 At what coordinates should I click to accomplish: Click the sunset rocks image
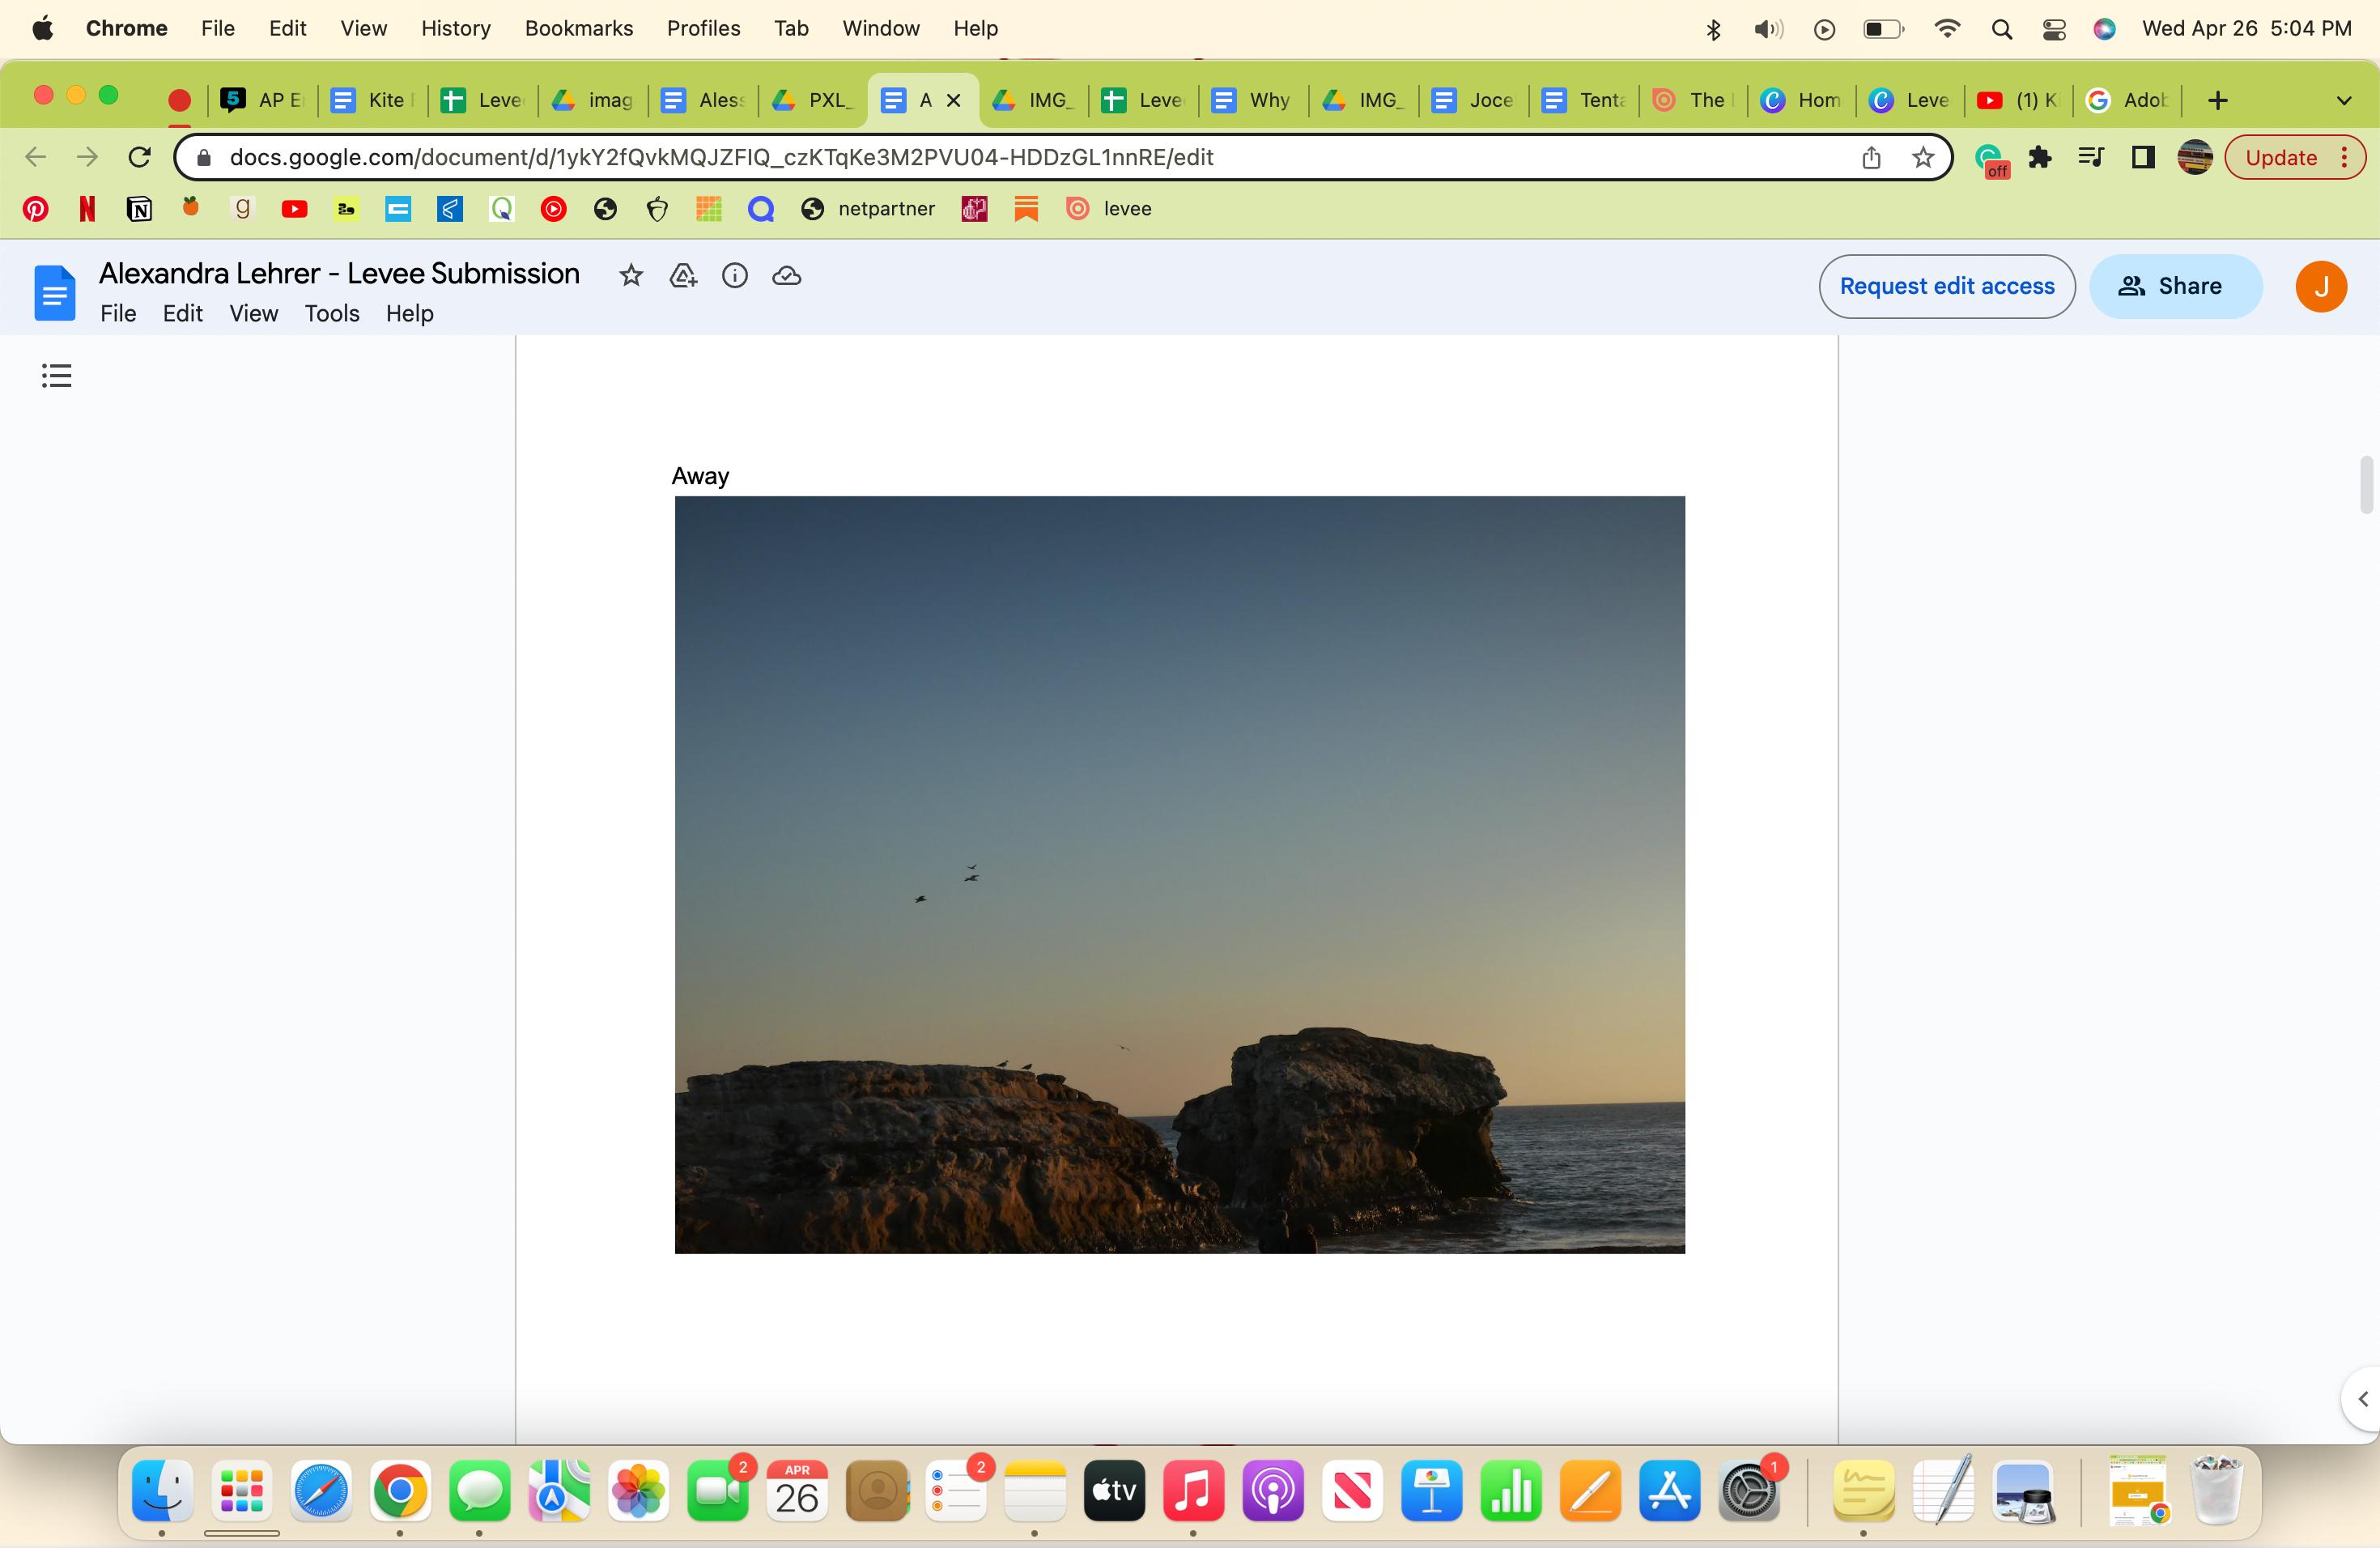pos(1179,874)
